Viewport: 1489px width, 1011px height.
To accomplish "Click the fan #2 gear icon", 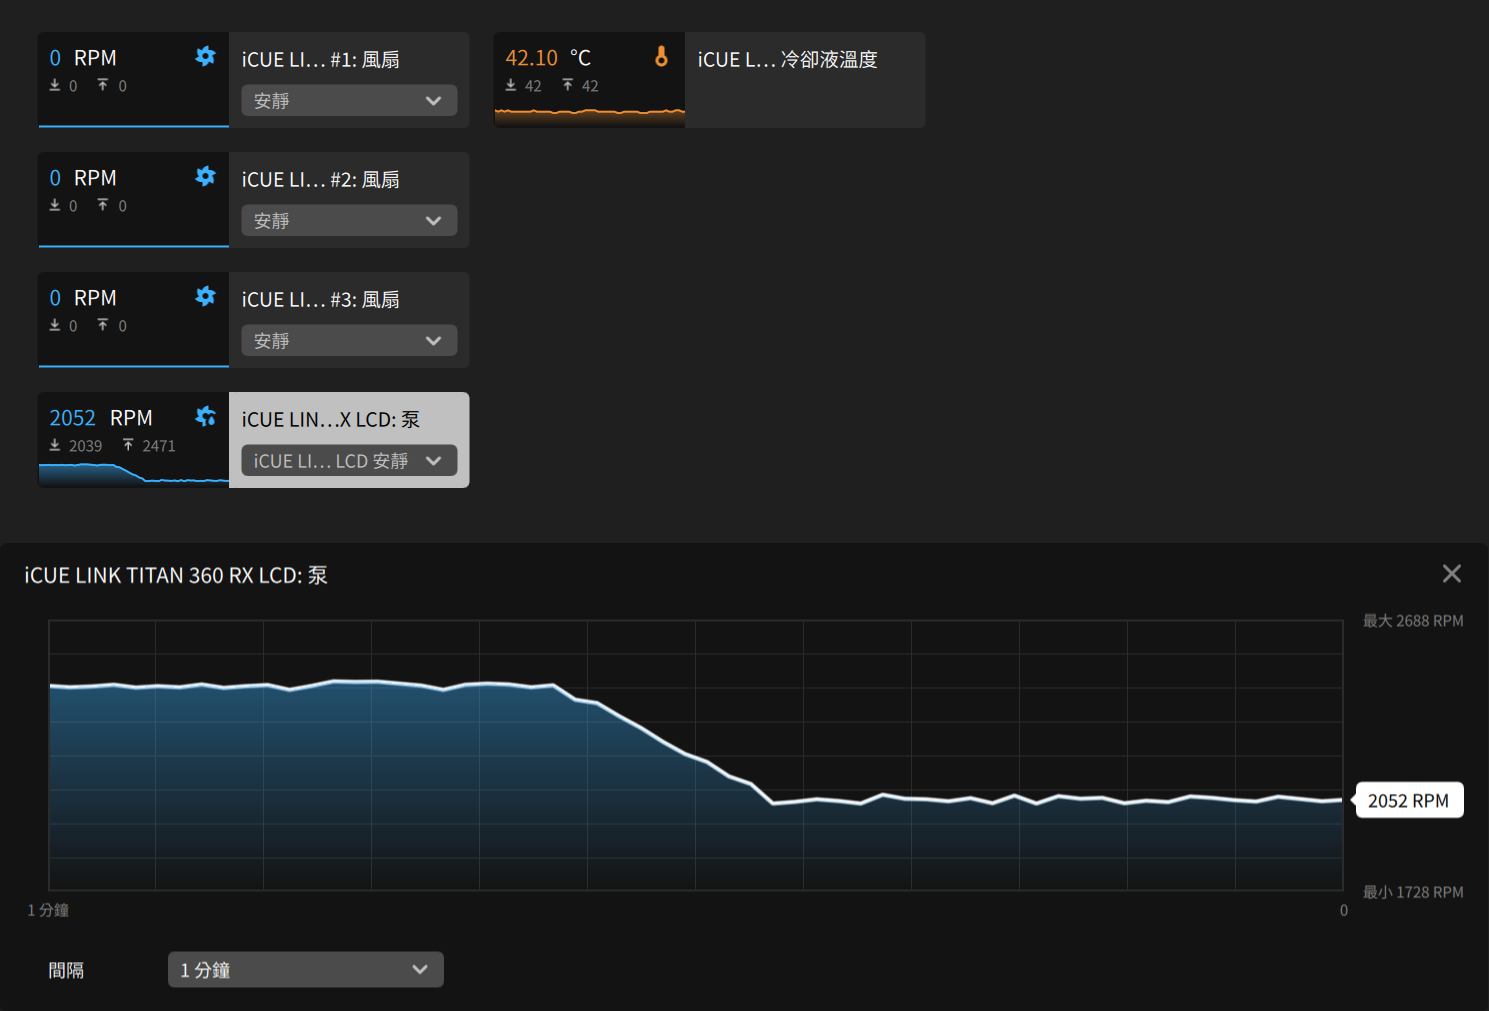I will click(205, 177).
